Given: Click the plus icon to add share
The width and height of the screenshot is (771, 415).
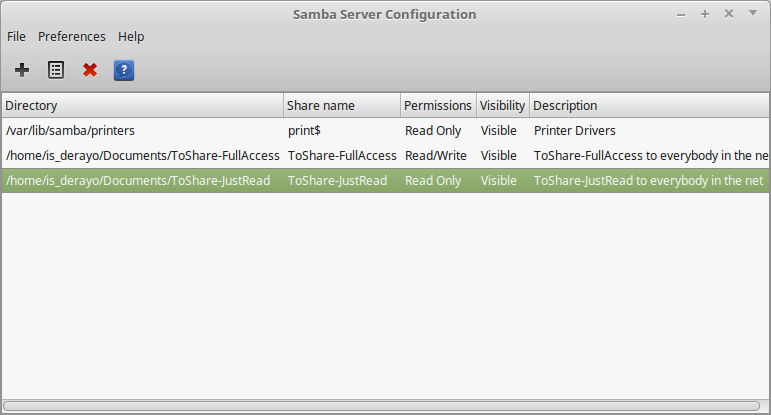Looking at the screenshot, I should [22, 70].
